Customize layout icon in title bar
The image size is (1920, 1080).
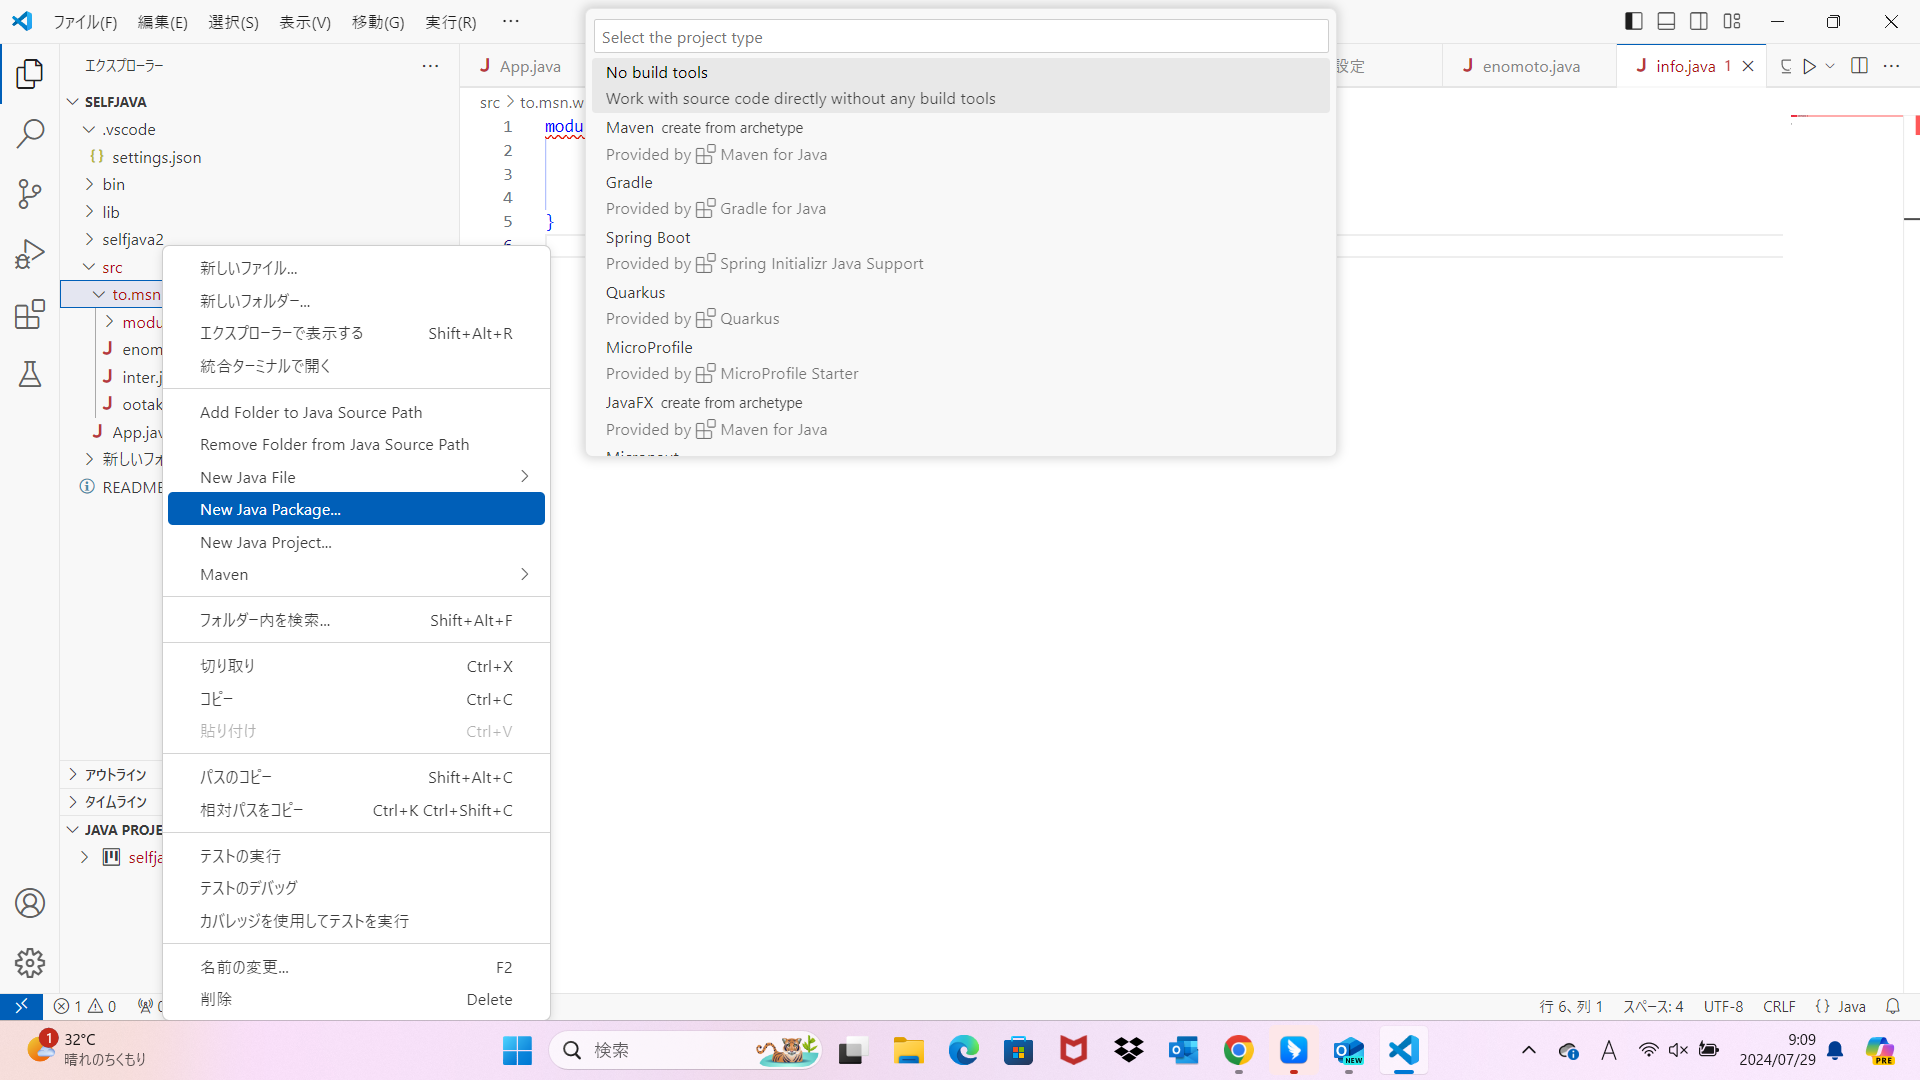[x=1732, y=21]
